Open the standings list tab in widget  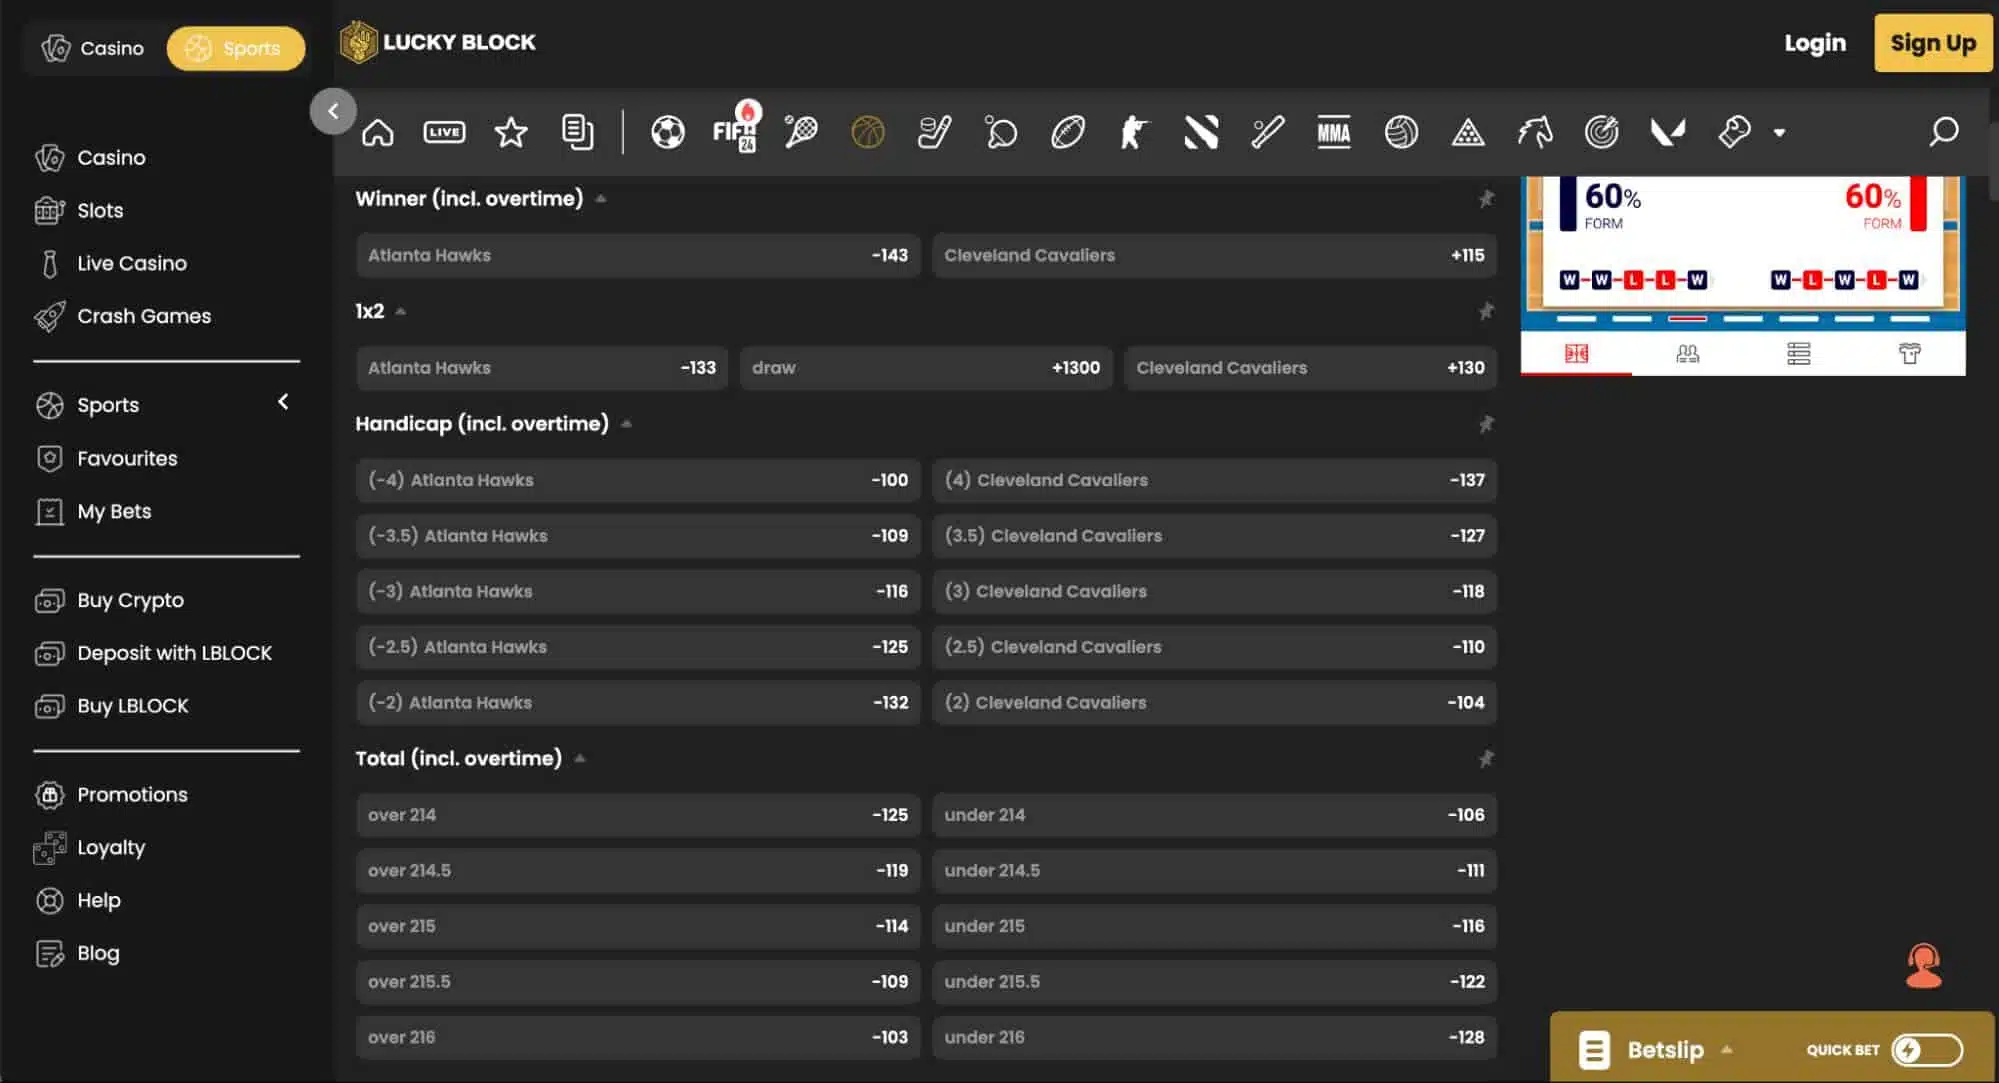coord(1799,353)
